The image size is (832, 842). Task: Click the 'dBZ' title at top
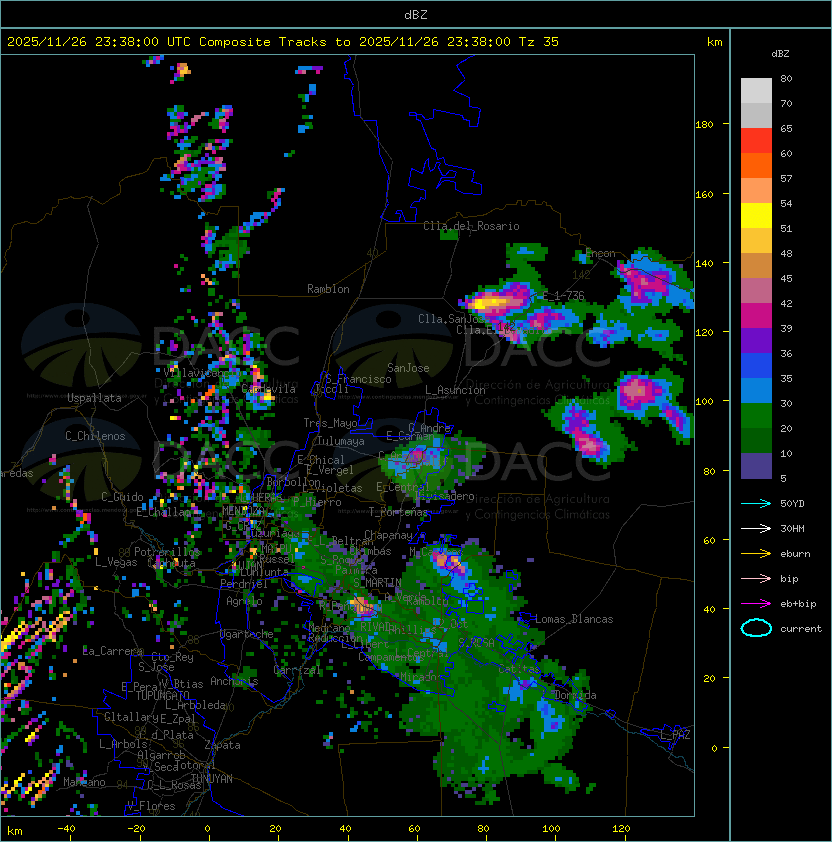(416, 15)
